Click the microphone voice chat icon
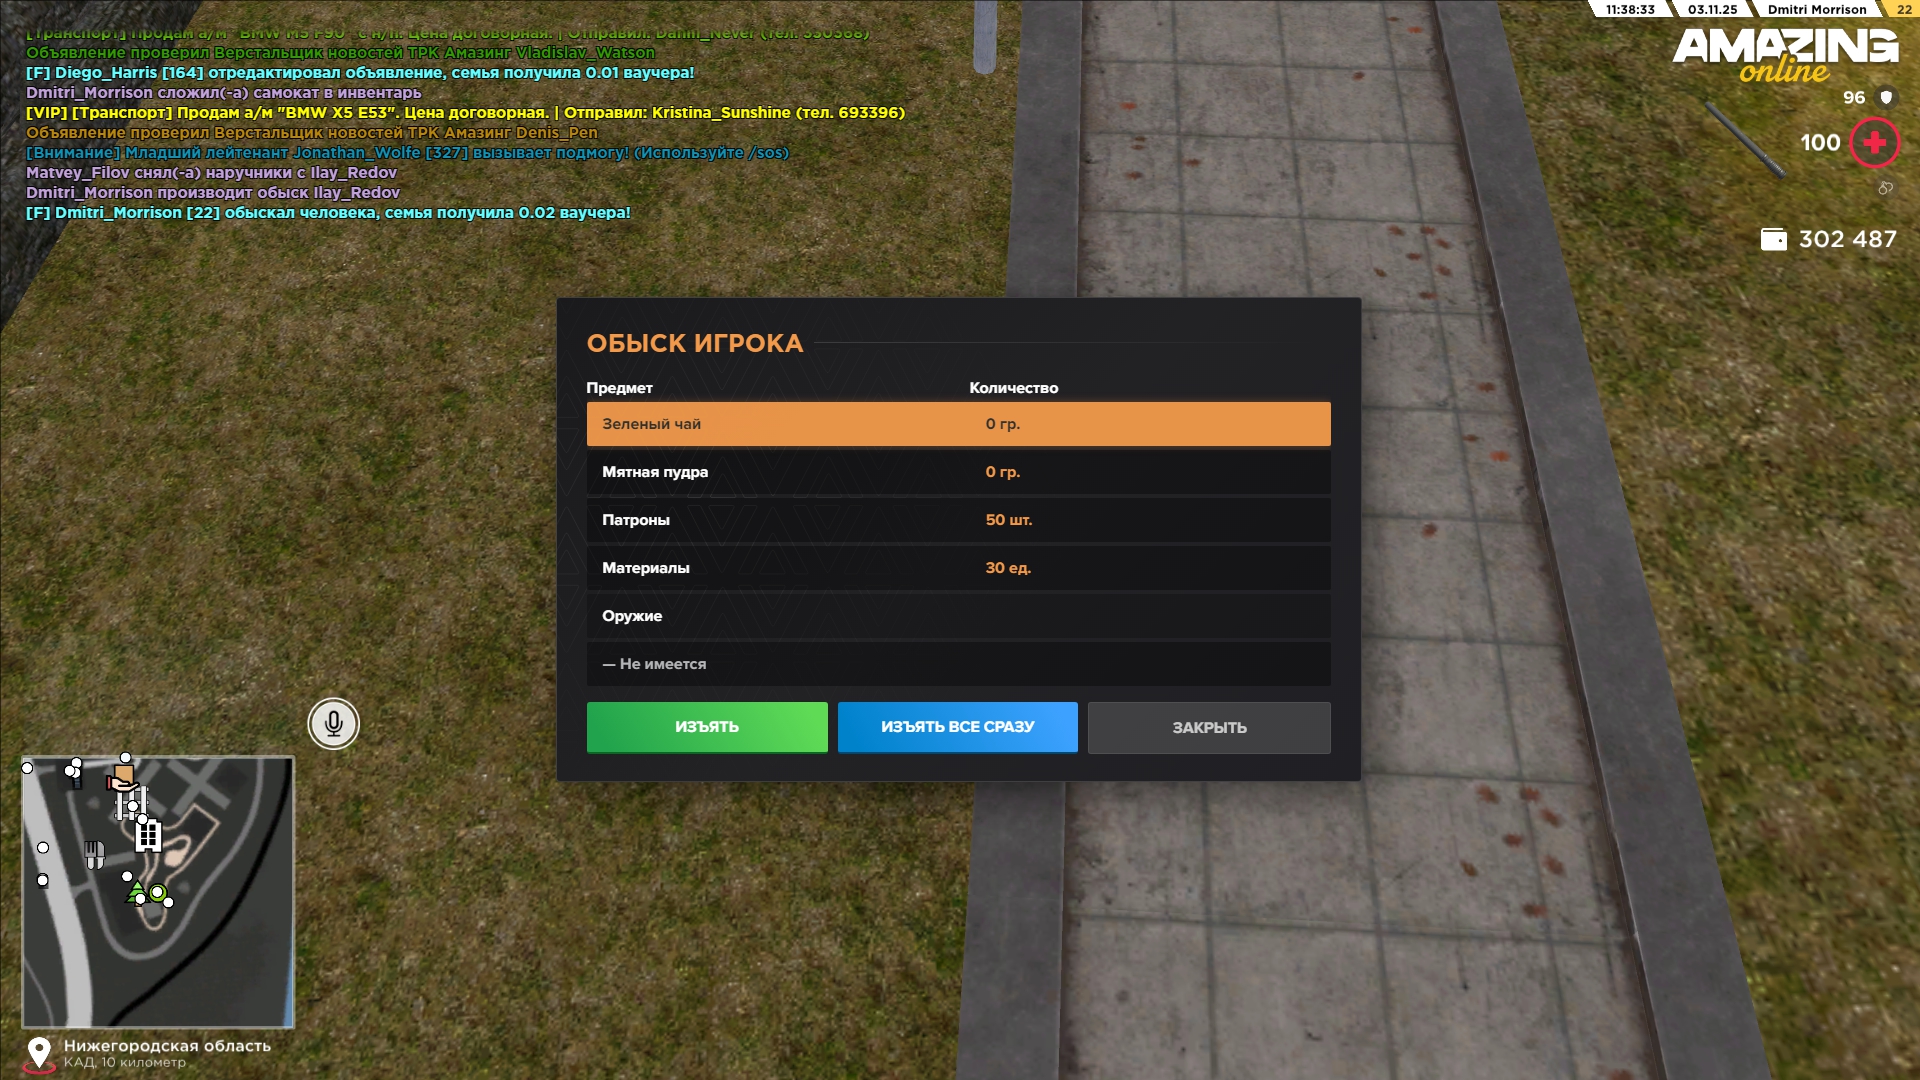The height and width of the screenshot is (1080, 1920). point(333,723)
